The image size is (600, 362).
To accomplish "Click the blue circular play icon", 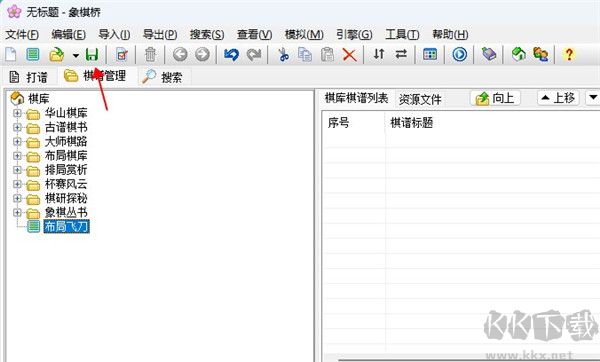I will 460,54.
